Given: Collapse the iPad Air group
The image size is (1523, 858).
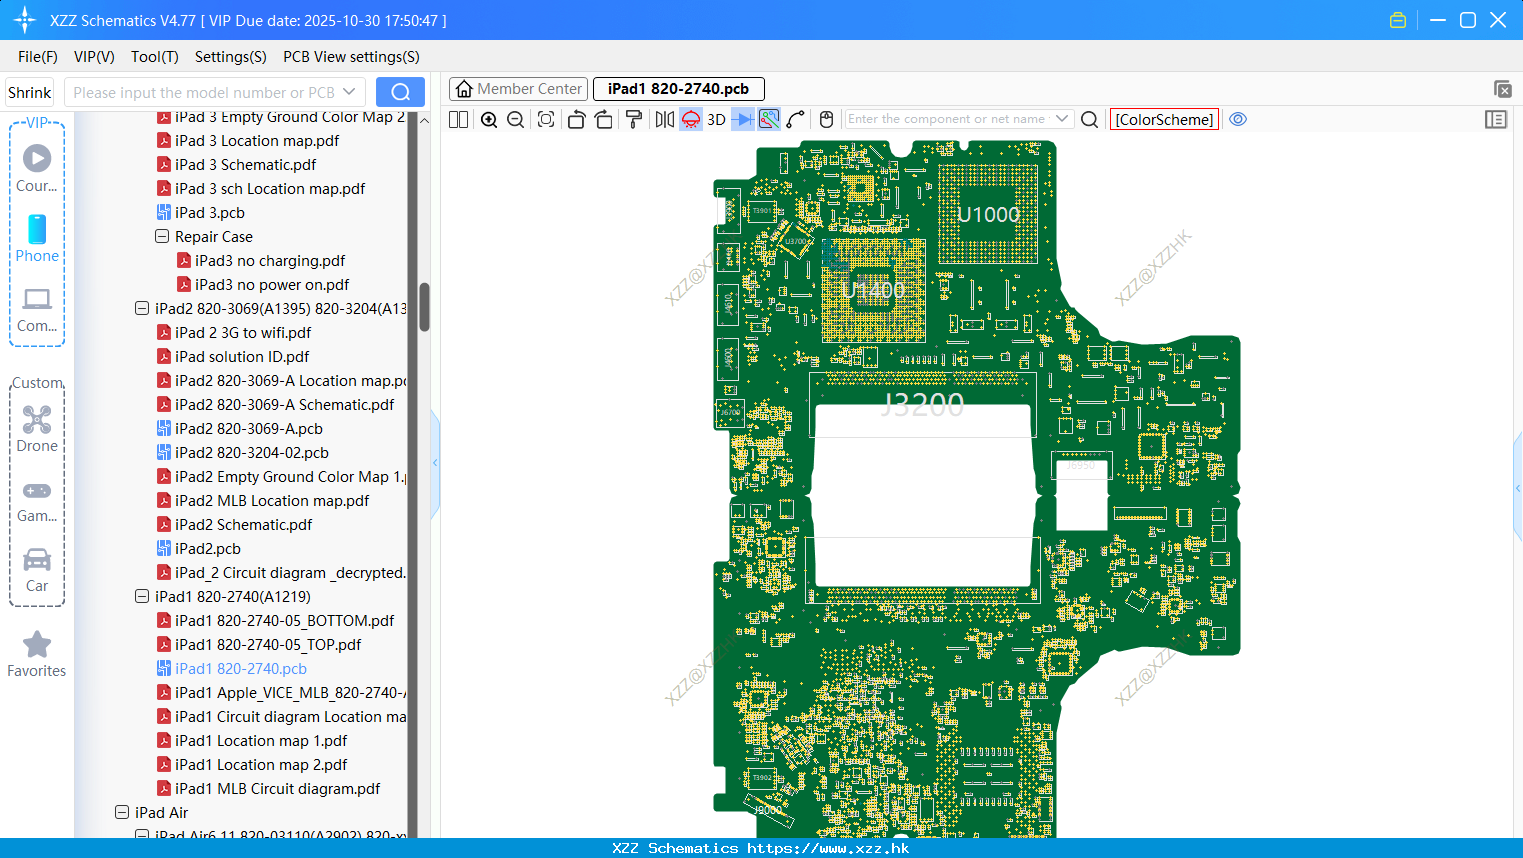Looking at the screenshot, I should pos(122,812).
